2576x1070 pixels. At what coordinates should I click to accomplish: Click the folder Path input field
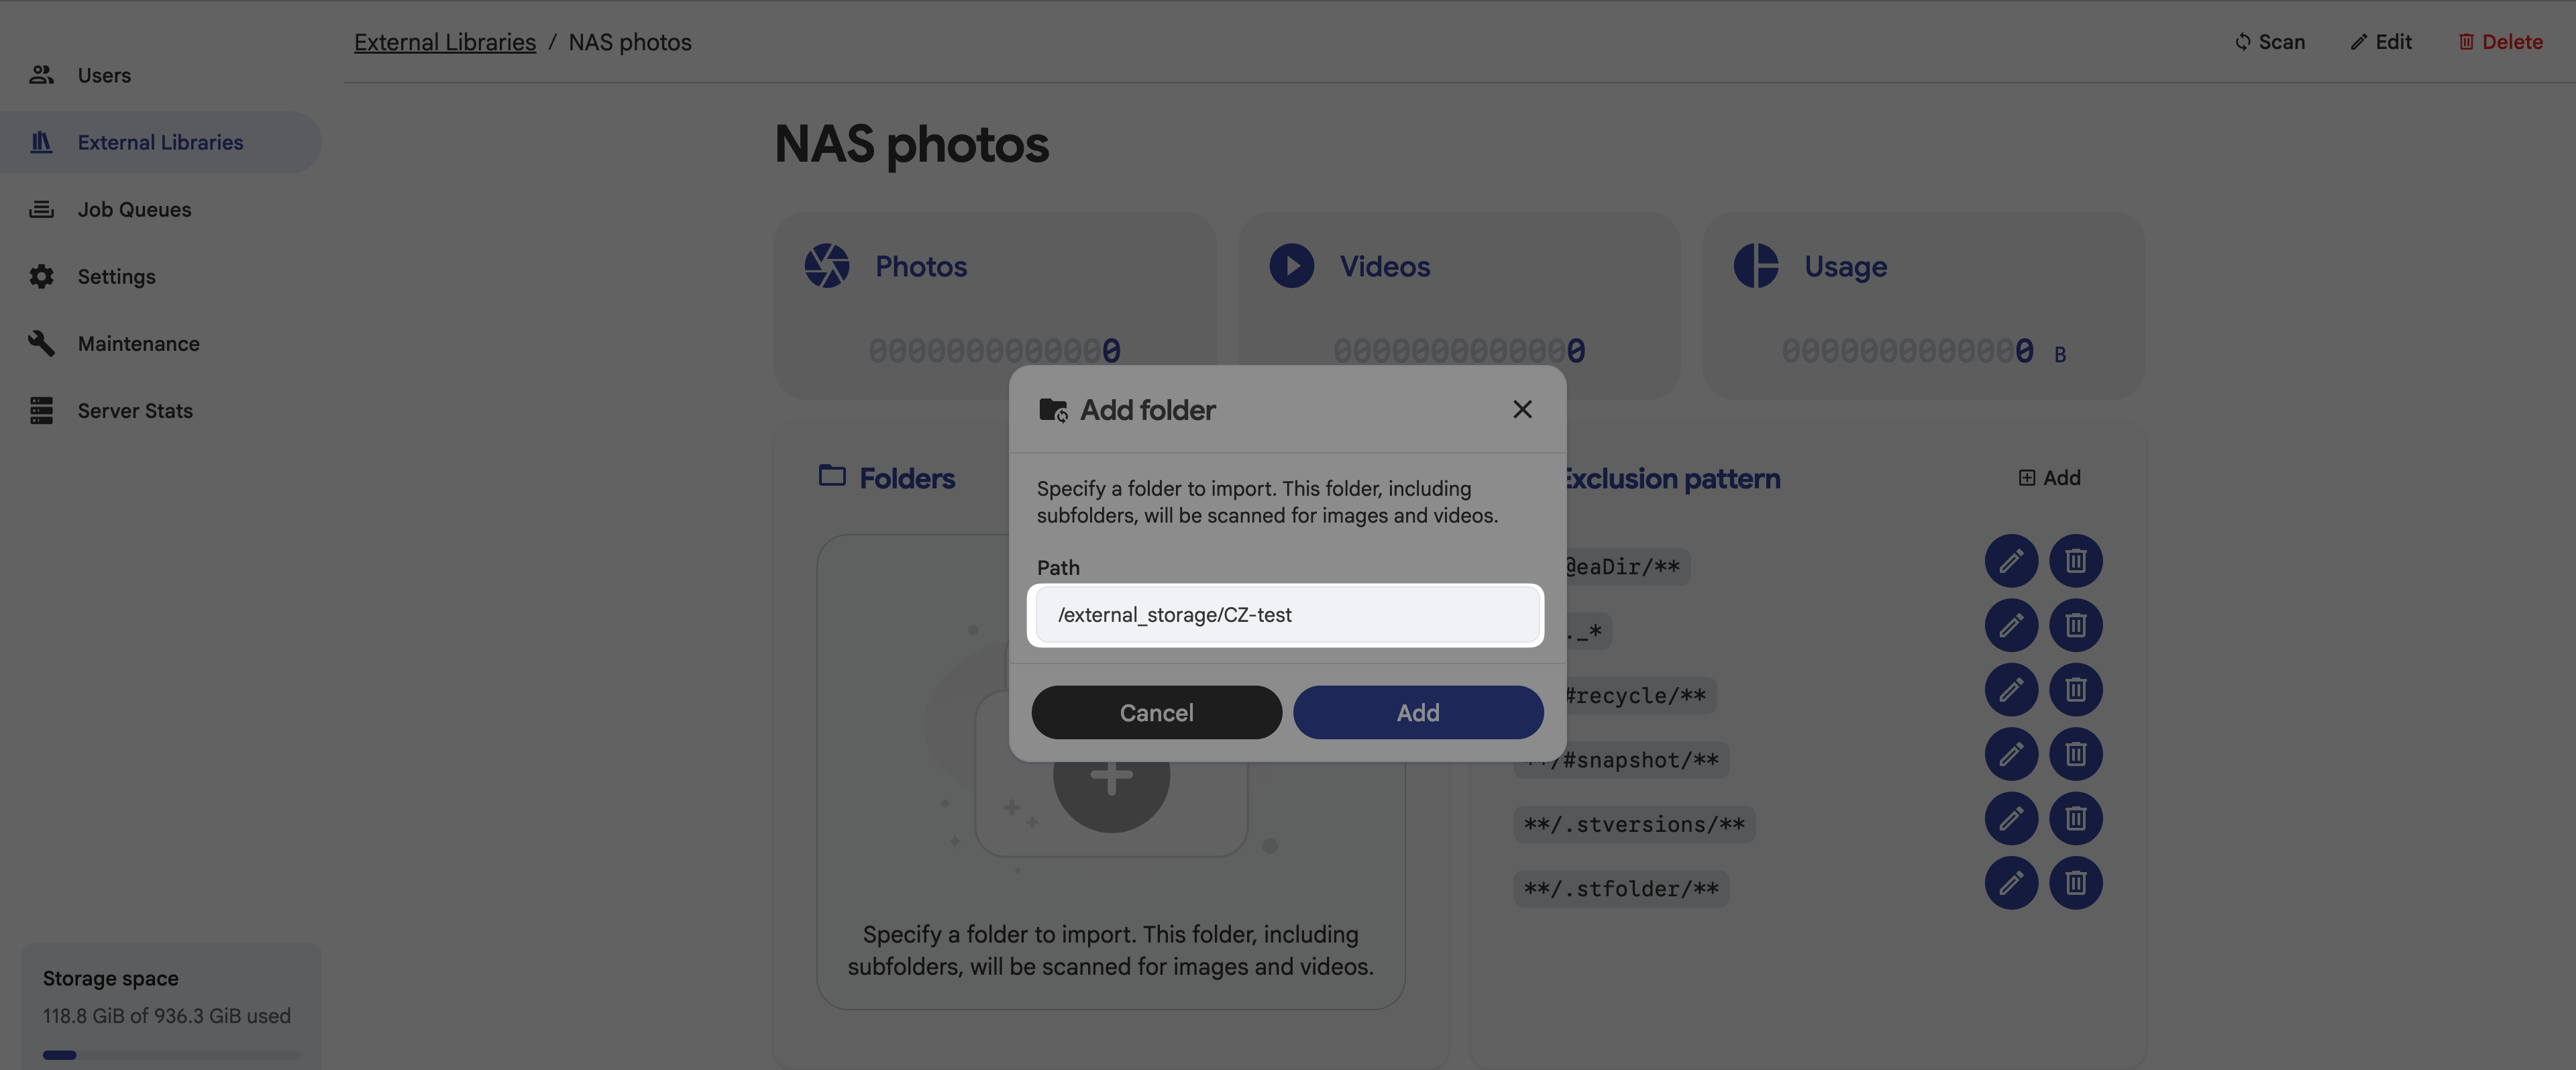click(x=1286, y=615)
